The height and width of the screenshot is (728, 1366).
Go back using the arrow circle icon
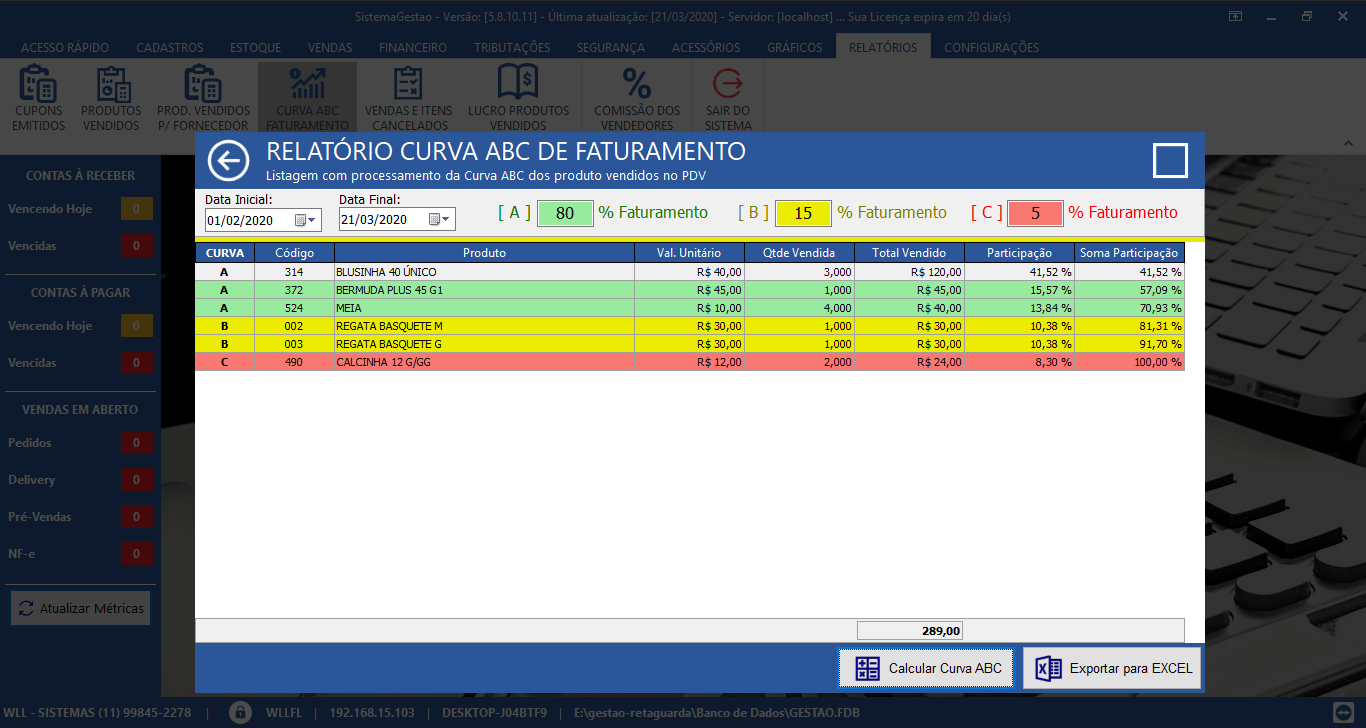pos(228,160)
